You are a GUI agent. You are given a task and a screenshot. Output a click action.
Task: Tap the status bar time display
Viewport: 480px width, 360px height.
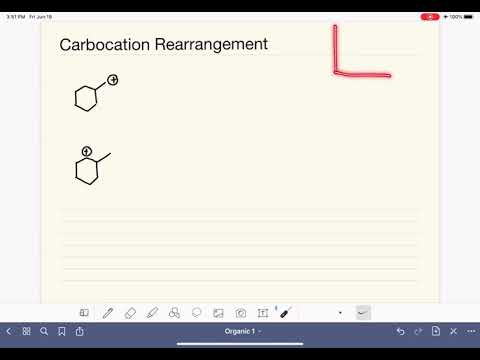pos(16,17)
